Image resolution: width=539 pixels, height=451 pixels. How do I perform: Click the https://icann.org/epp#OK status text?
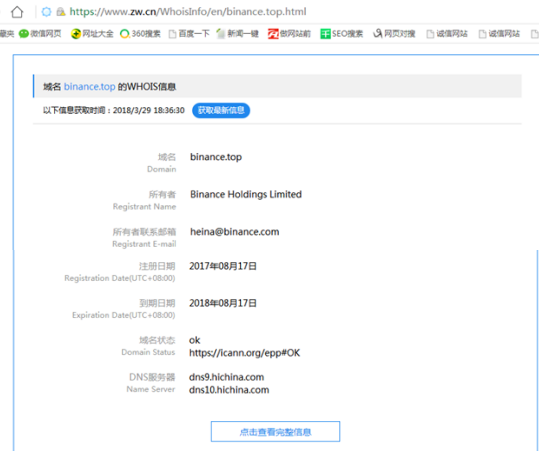point(244,353)
